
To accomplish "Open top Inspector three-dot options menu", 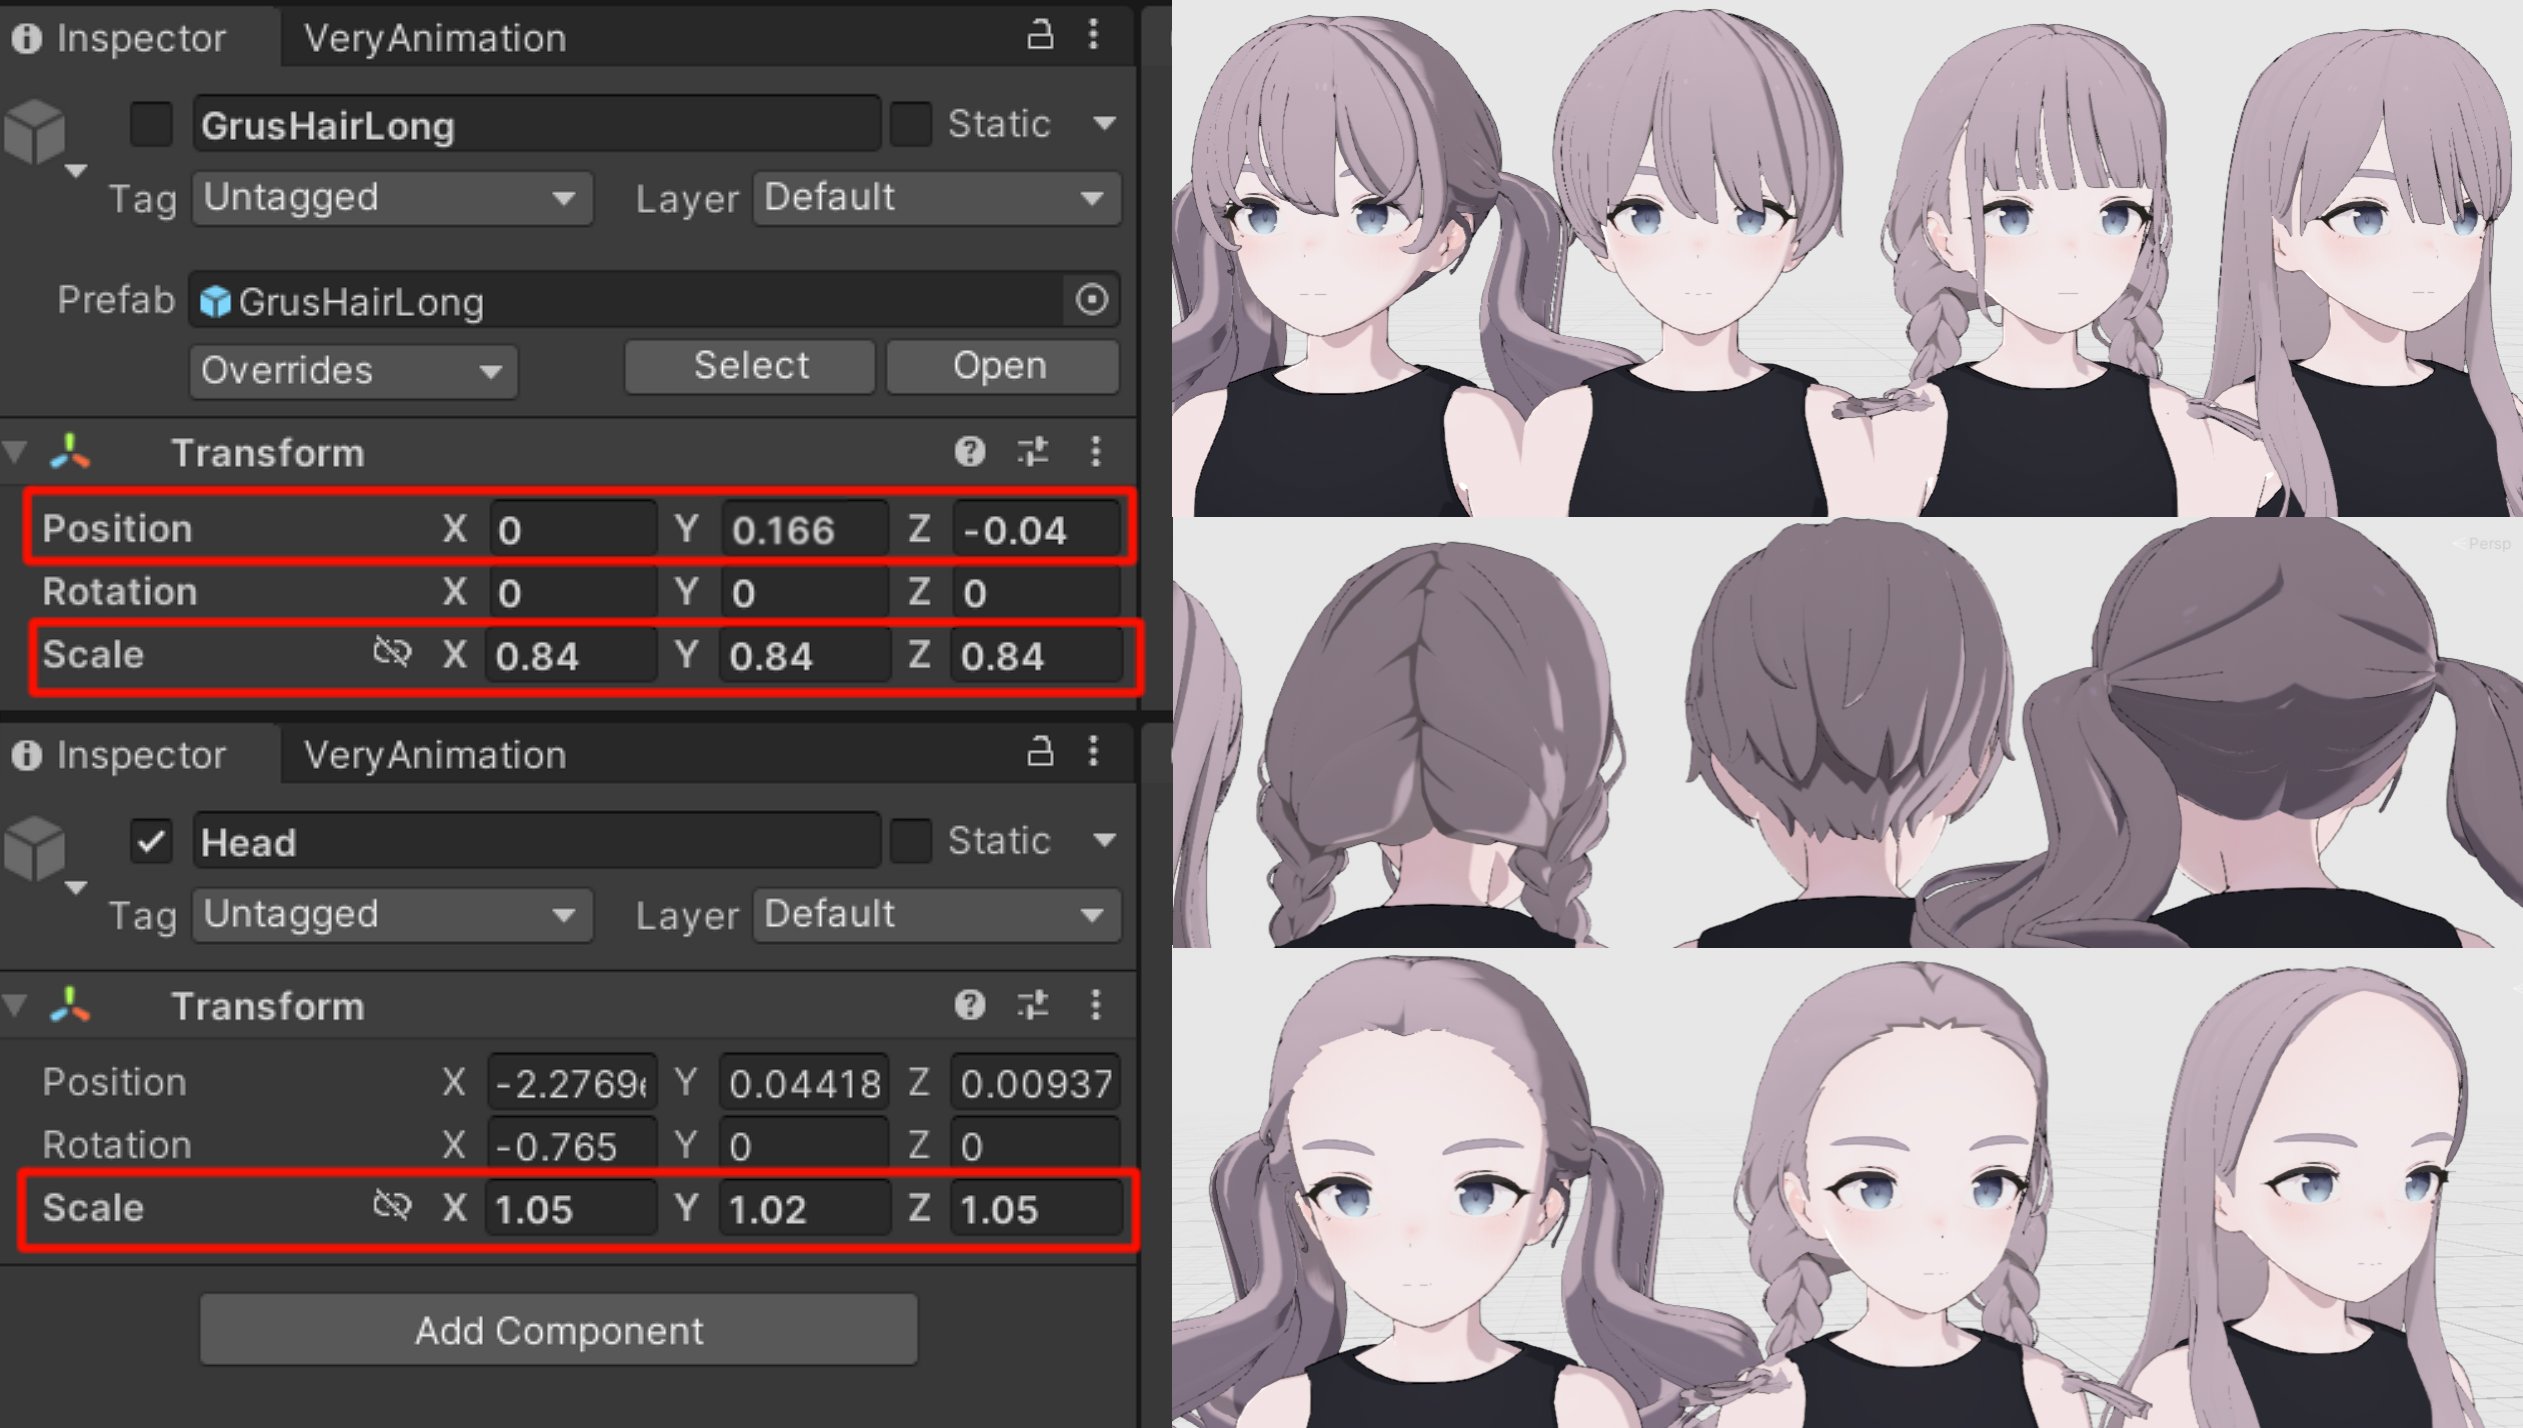I will pos(1094,36).
